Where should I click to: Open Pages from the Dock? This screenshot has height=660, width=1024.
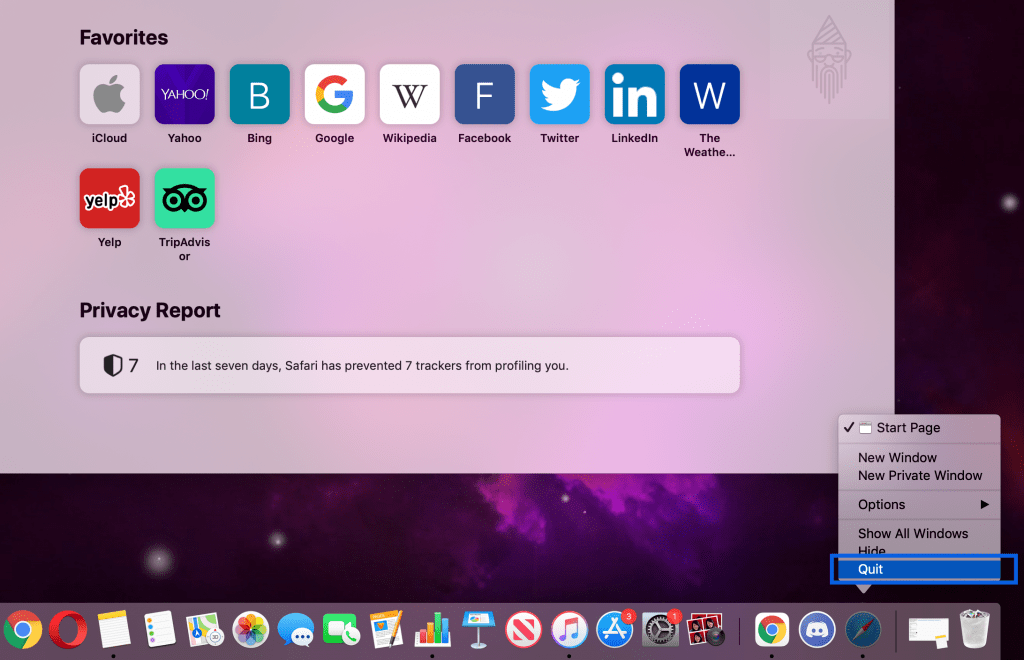pos(387,630)
